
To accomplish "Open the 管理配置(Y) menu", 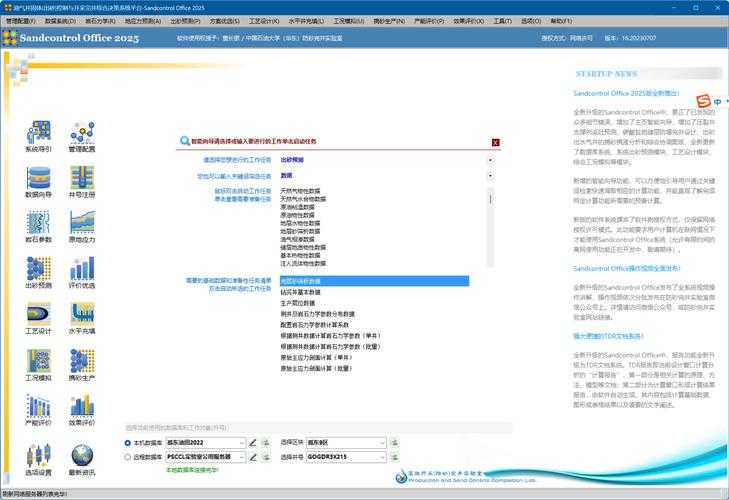I will coord(20,21).
